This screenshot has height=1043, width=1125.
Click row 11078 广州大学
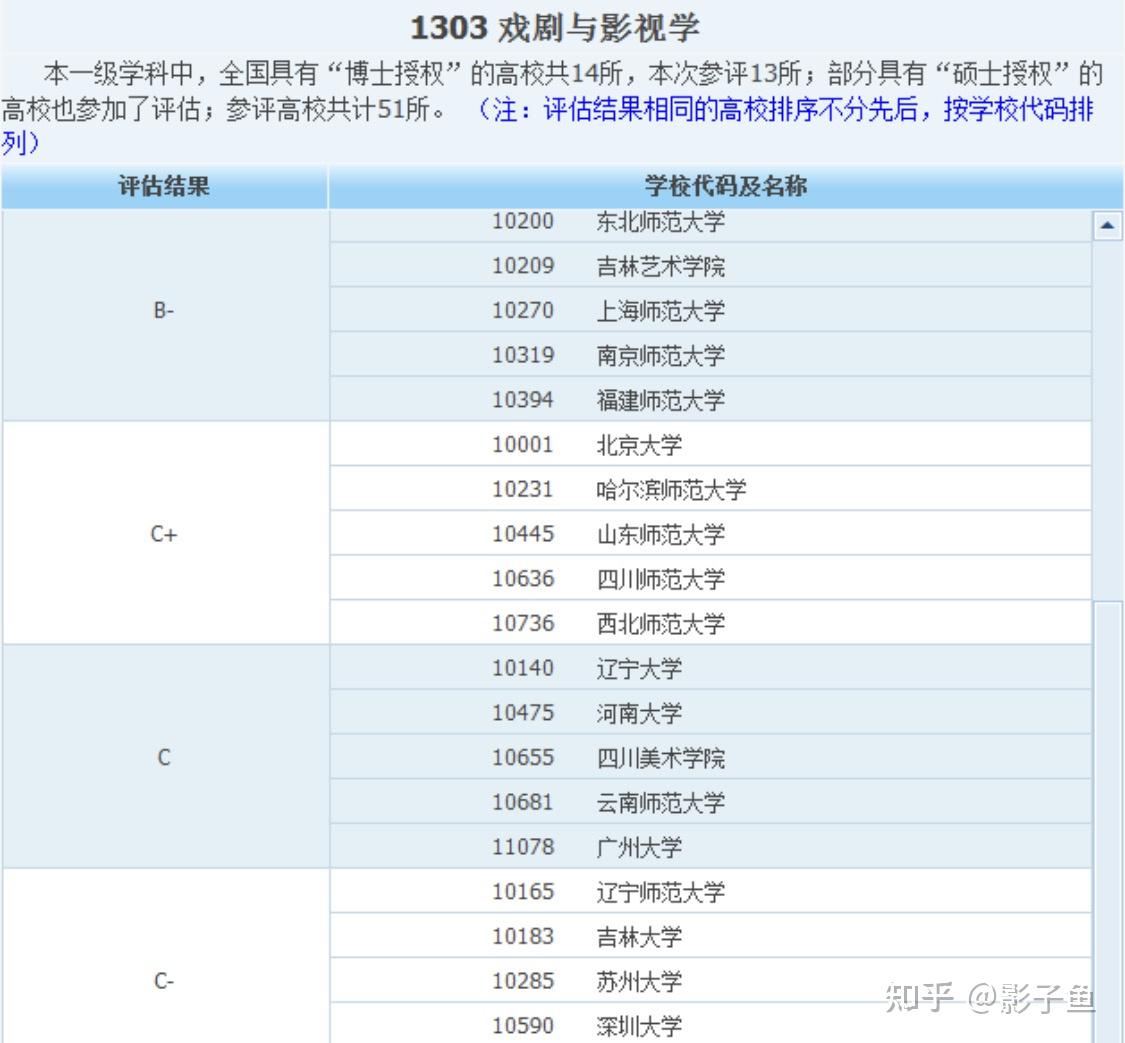click(x=710, y=846)
